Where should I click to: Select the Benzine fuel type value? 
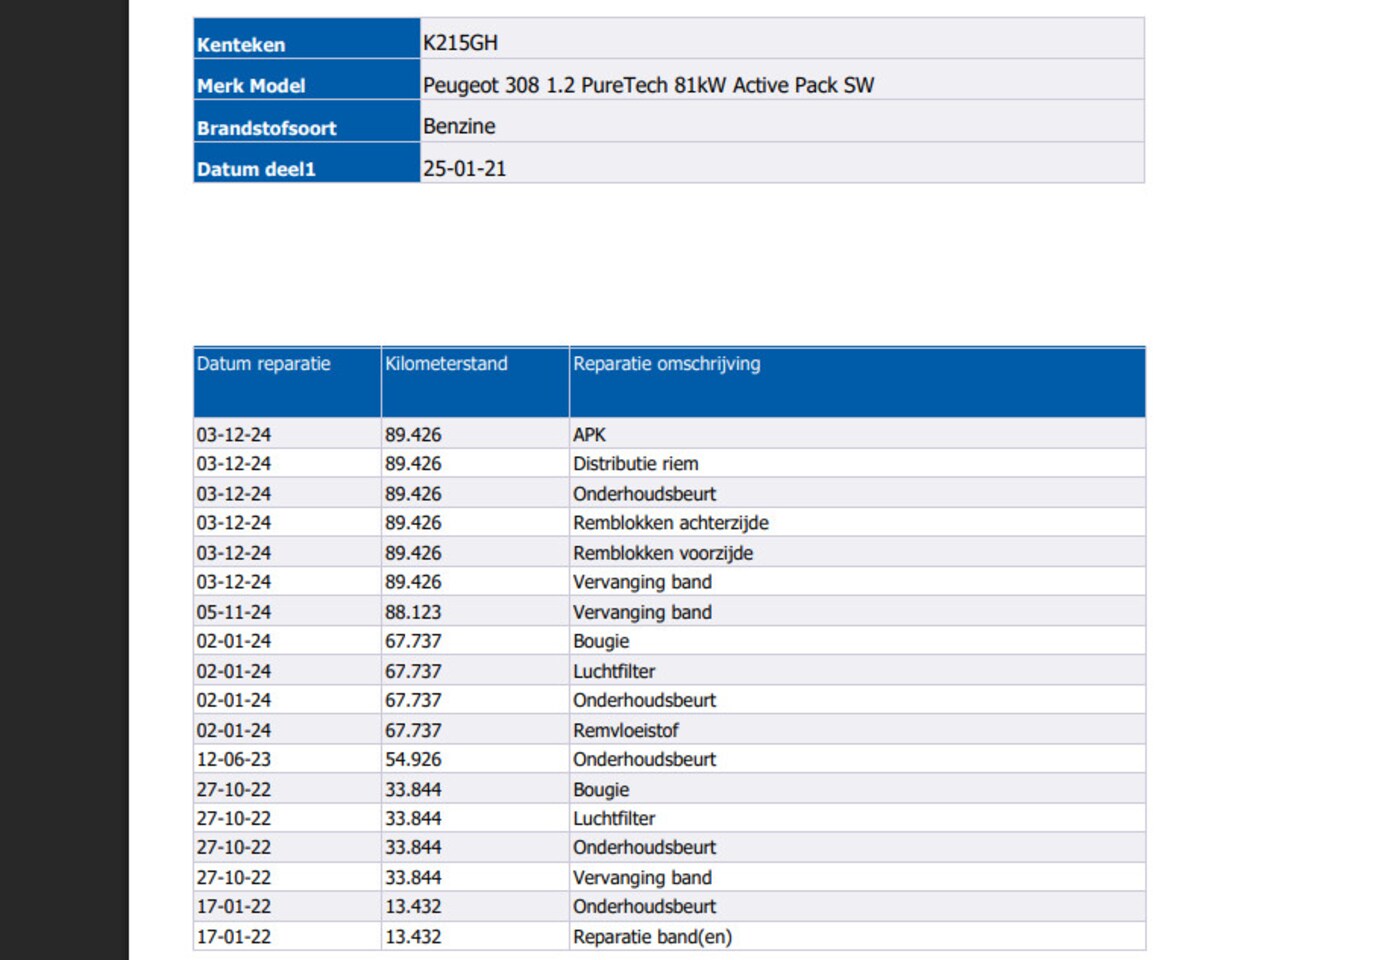[459, 126]
